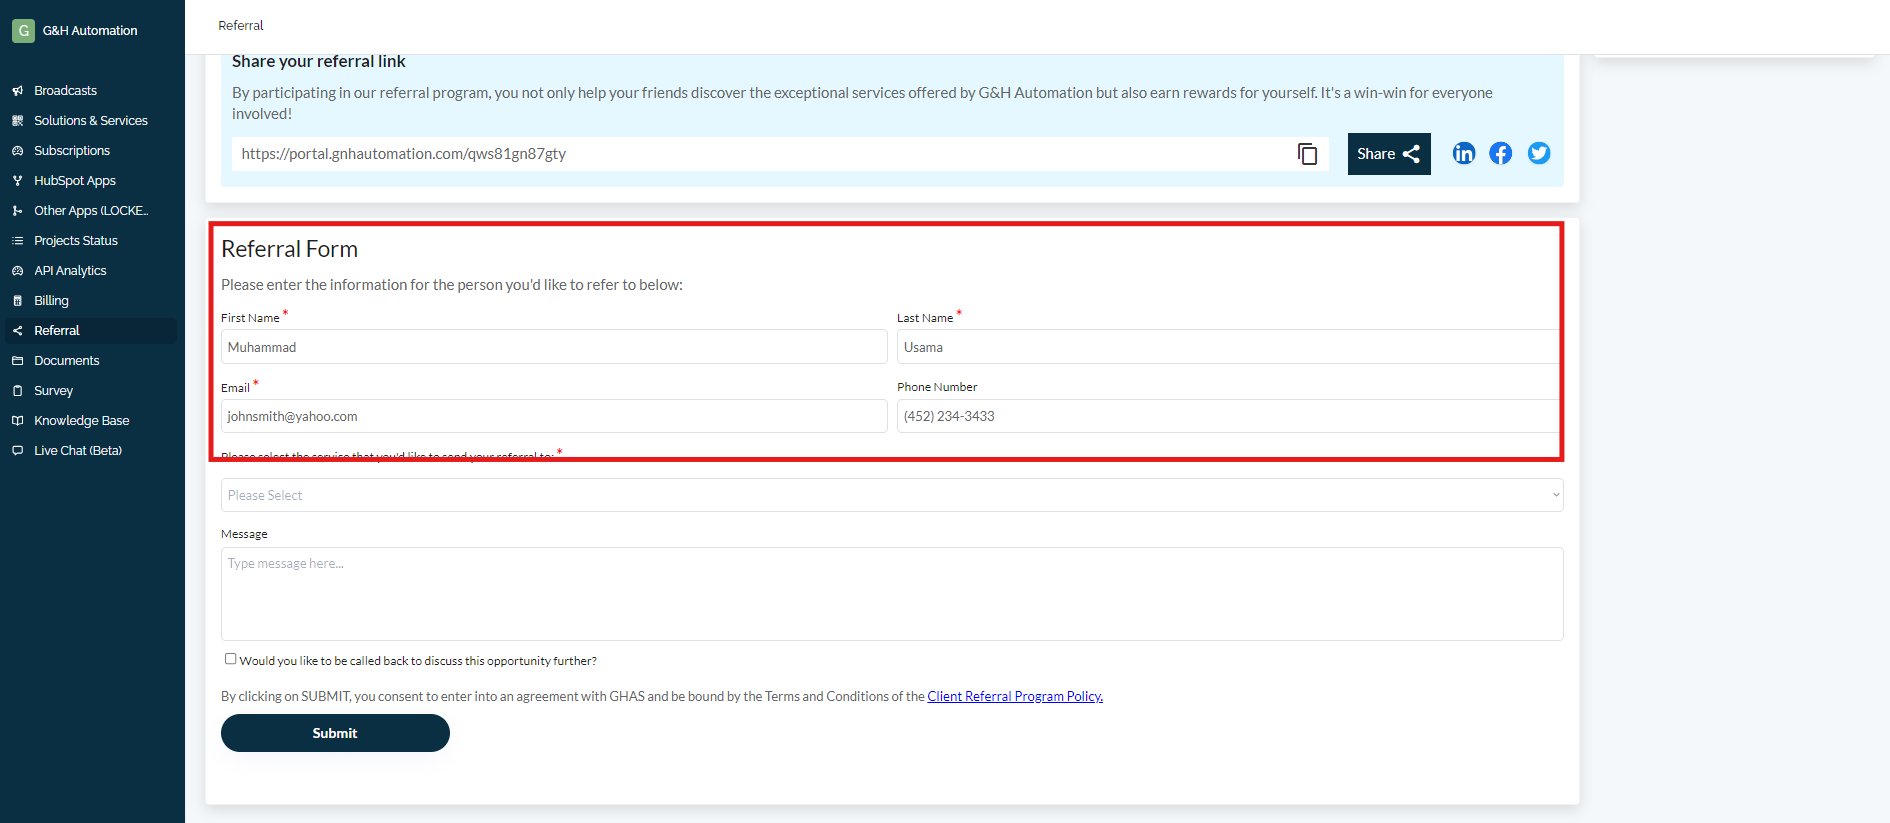Viewport: 1890px width, 823px height.
Task: Go to Solutions & Services menu item
Action: click(x=90, y=121)
